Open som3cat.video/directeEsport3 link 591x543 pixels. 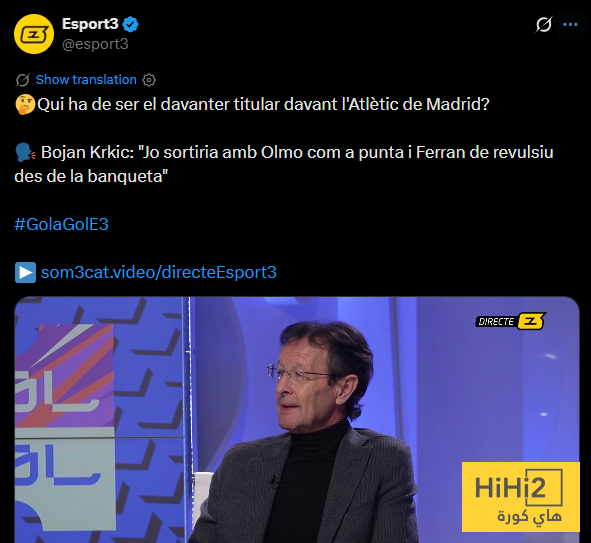point(159,272)
